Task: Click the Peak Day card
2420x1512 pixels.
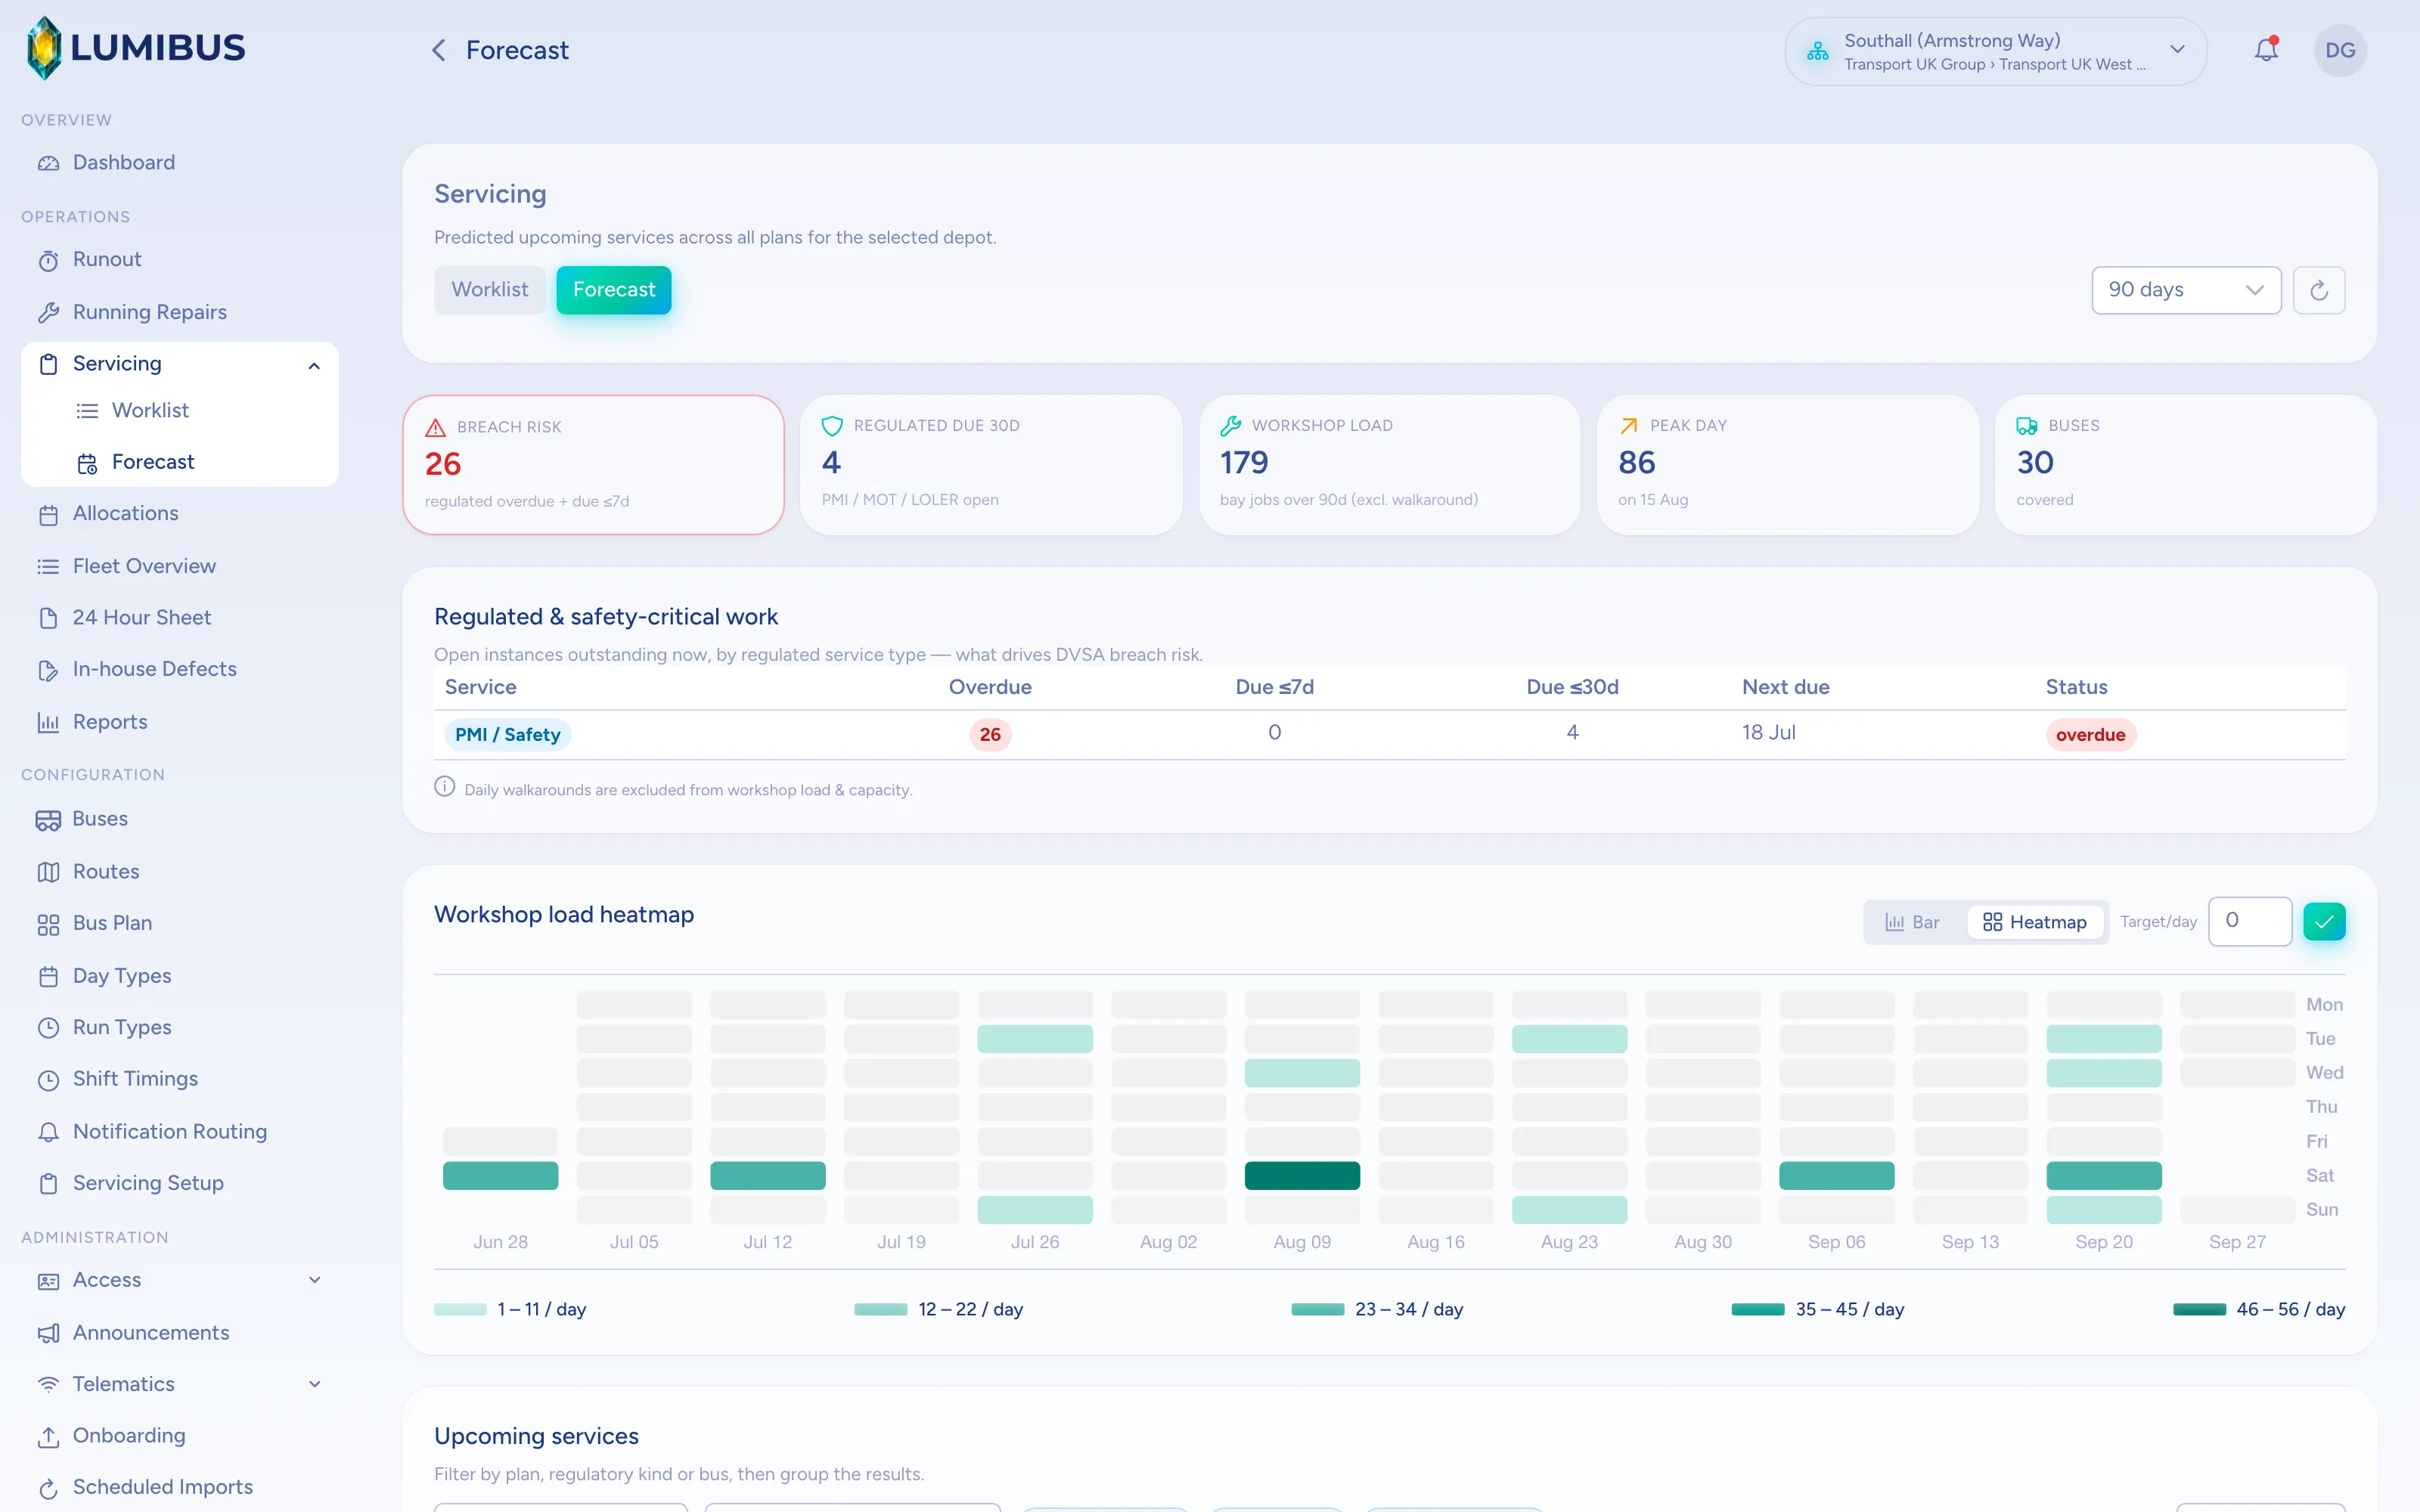Action: click(x=1788, y=465)
